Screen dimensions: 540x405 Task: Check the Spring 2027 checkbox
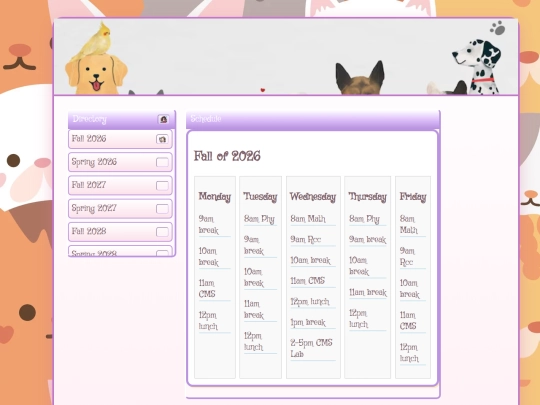[x=162, y=209]
